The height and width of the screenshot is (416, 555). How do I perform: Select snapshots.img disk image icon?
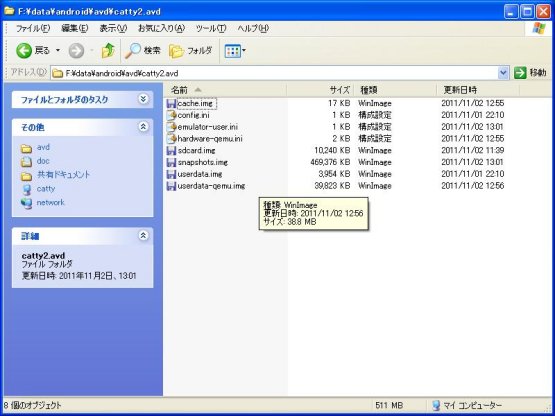[x=171, y=162]
